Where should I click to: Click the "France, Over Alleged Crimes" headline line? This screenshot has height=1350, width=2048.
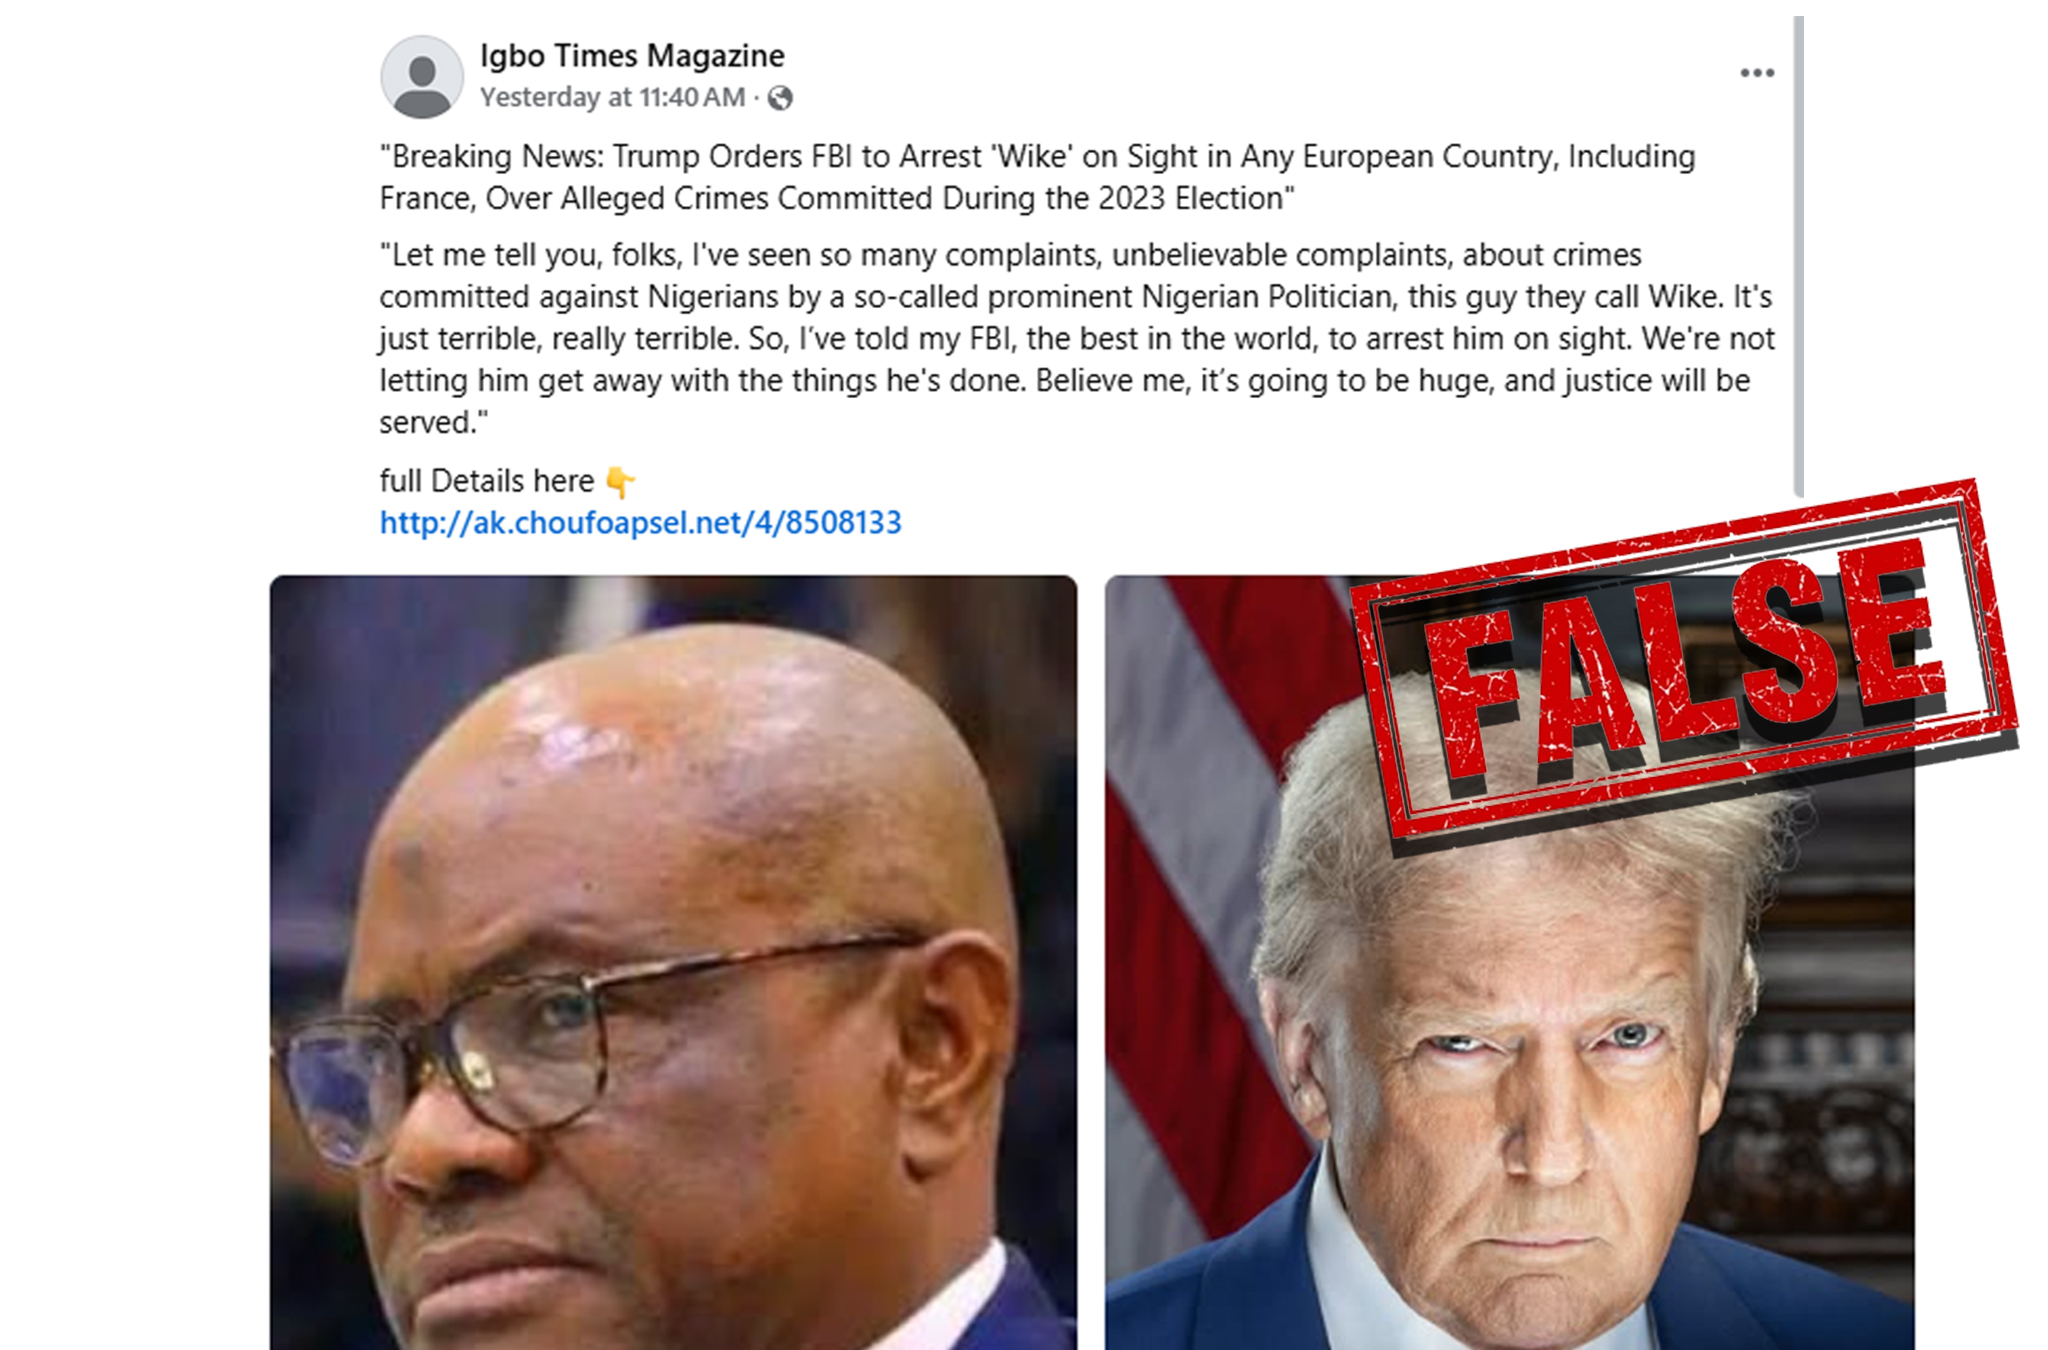coord(836,198)
